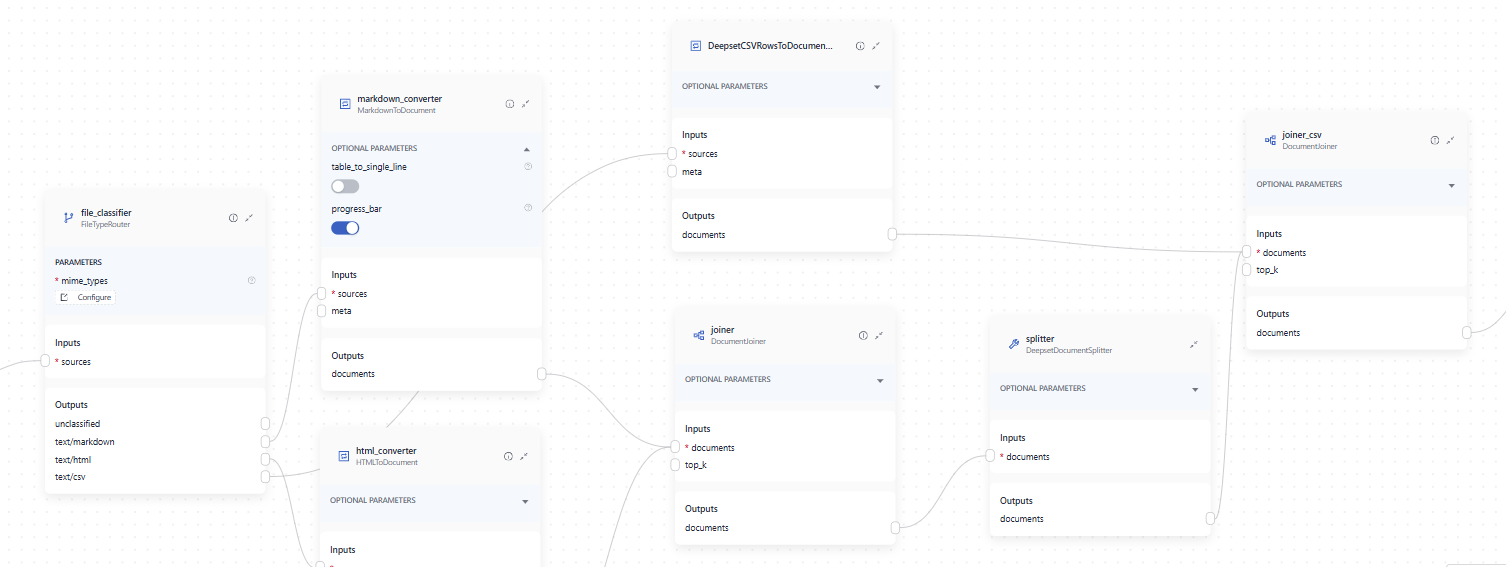Image resolution: width=1506 pixels, height=567 pixels.
Task: Enable the table_to_single_line toggle
Action: [345, 187]
